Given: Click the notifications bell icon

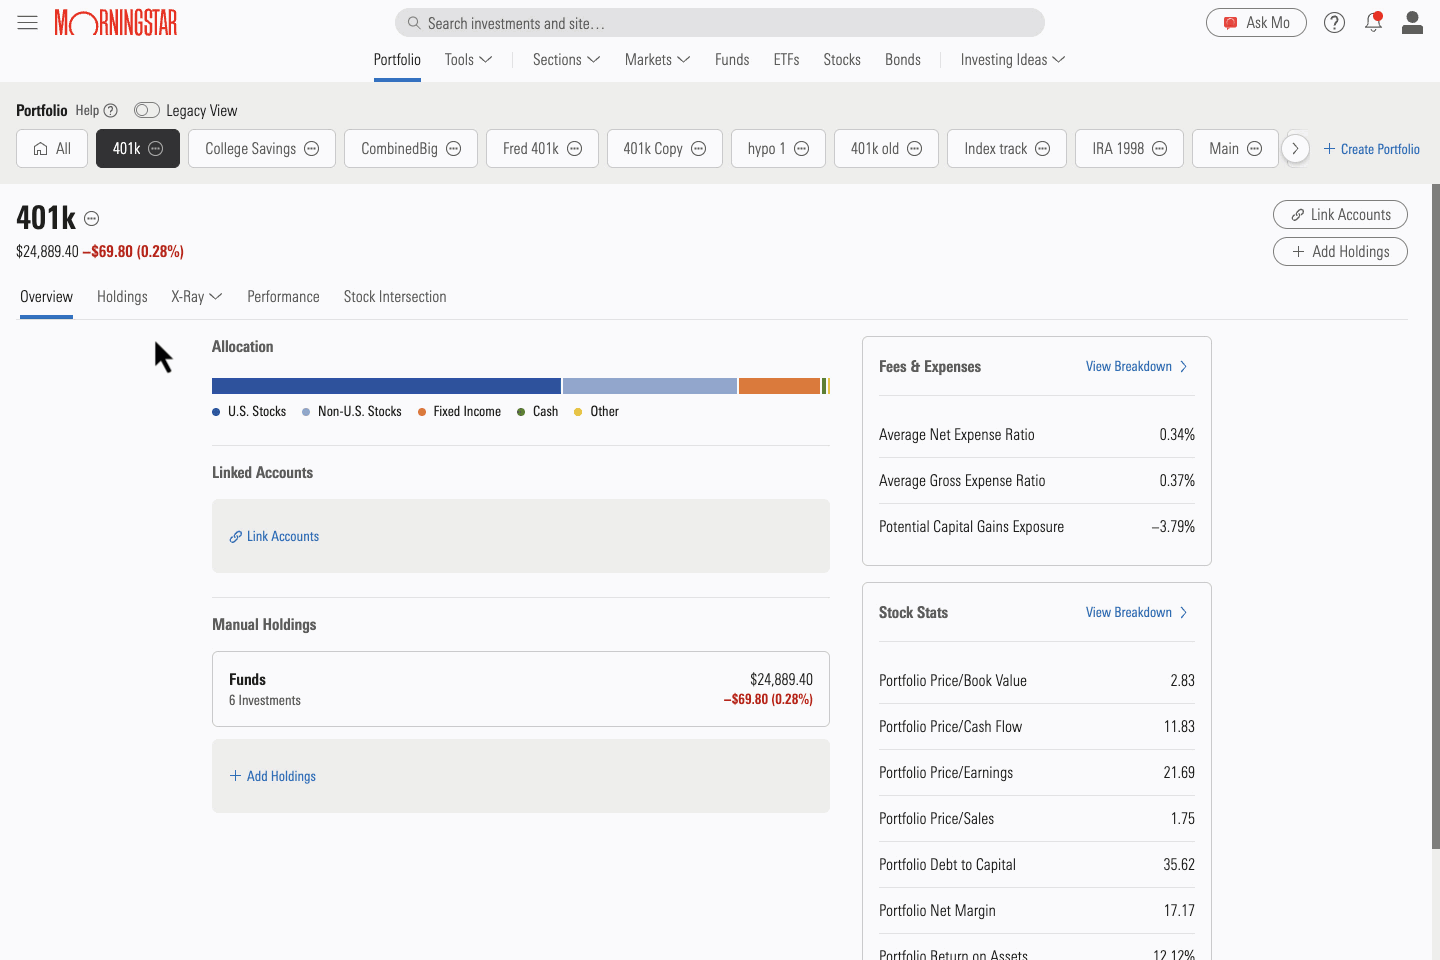Looking at the screenshot, I should point(1373,22).
